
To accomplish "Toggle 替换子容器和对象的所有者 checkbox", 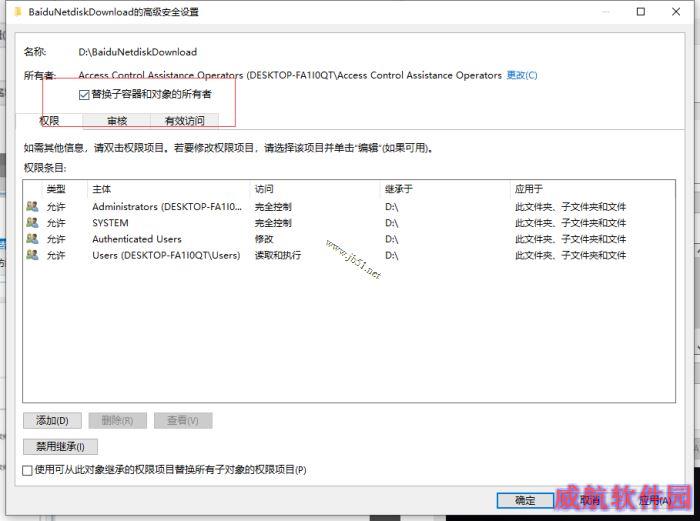I will pyautogui.click(x=84, y=95).
